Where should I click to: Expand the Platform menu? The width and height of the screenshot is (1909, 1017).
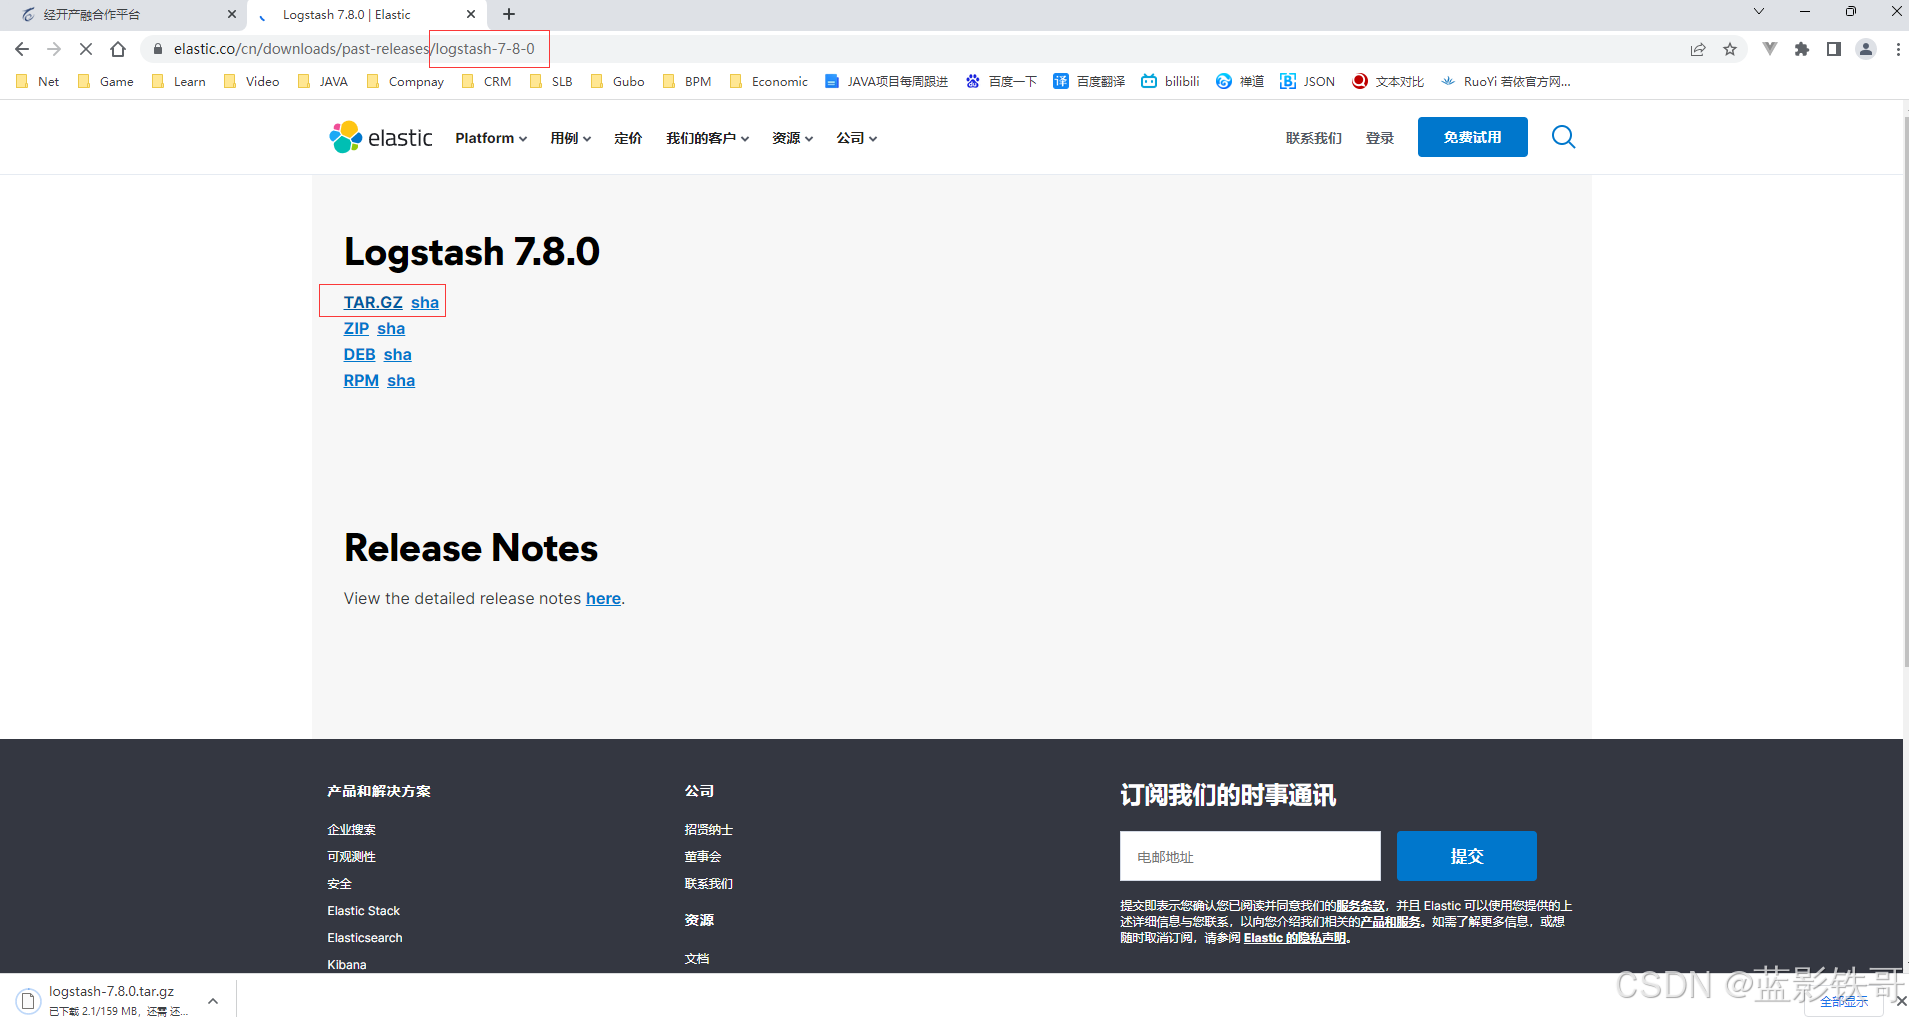[x=491, y=138]
